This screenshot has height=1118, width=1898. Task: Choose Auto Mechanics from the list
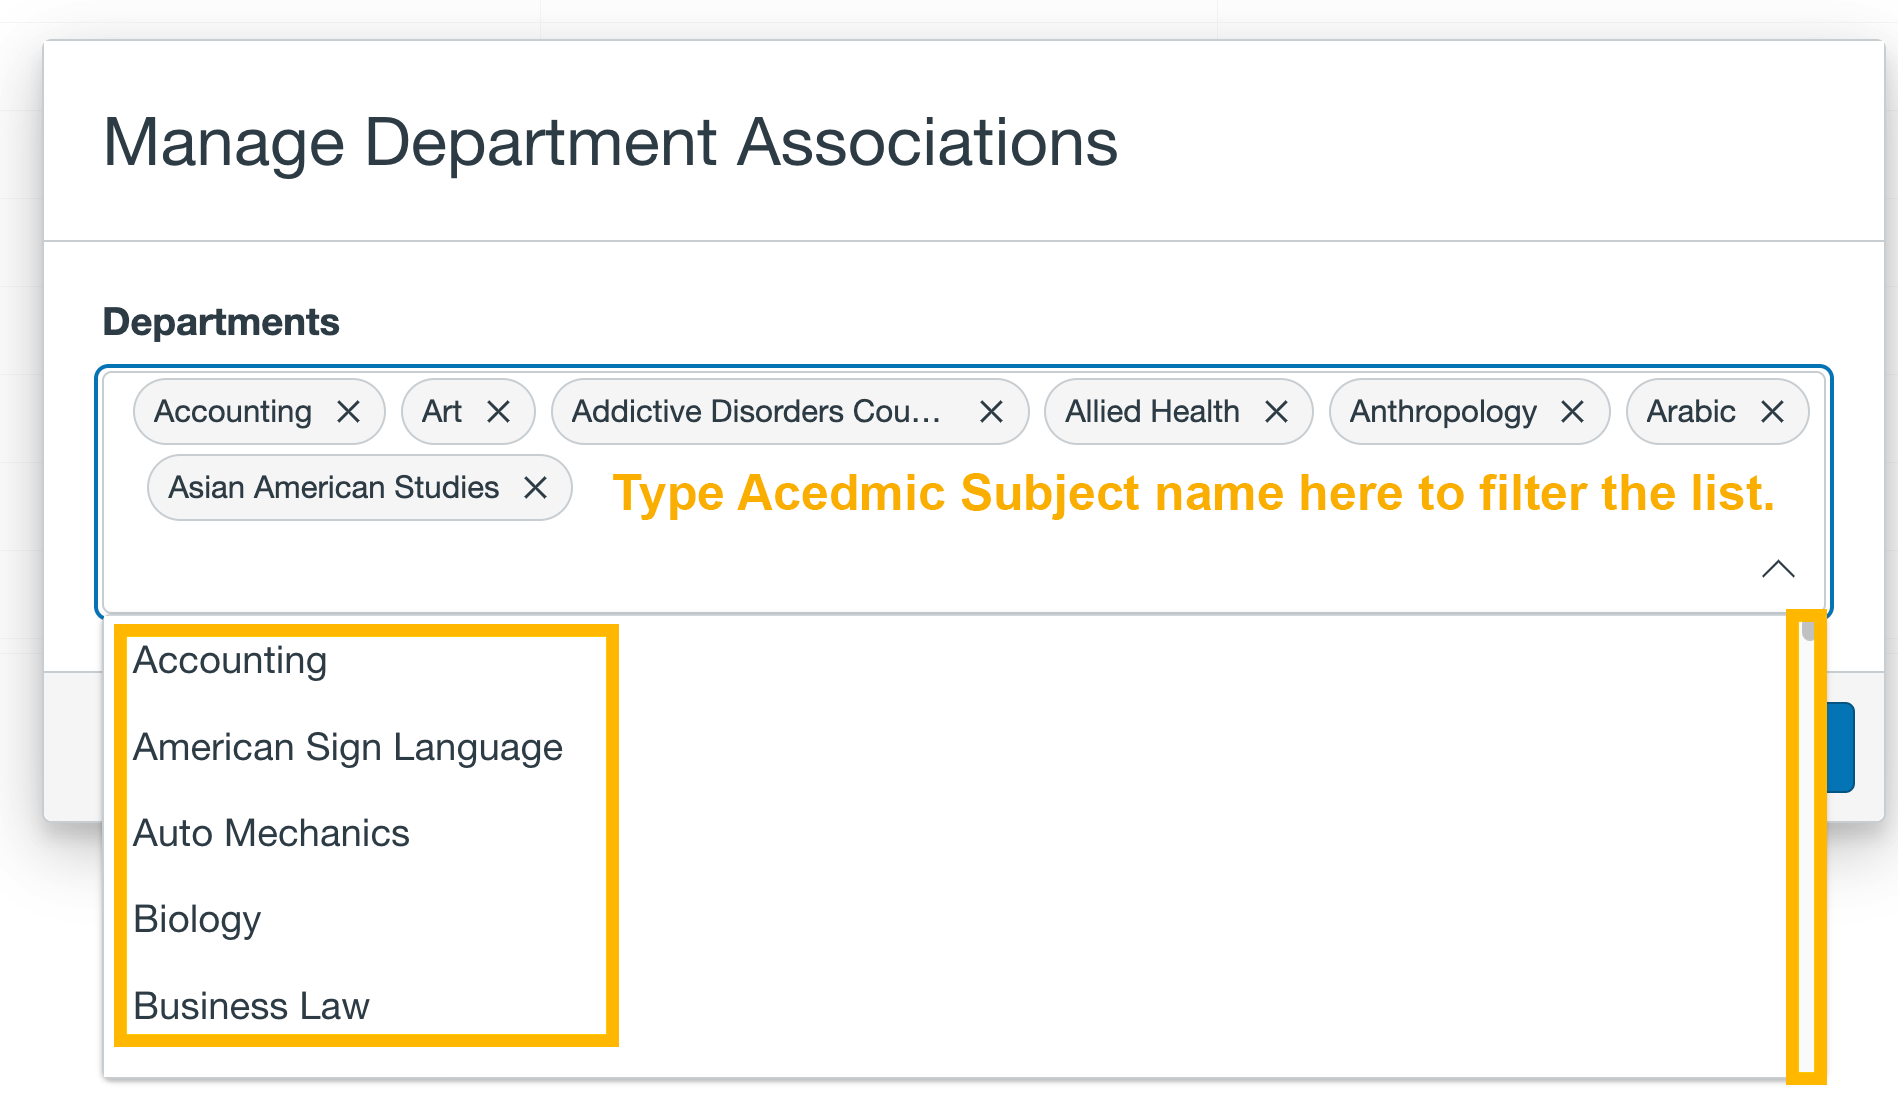271,834
